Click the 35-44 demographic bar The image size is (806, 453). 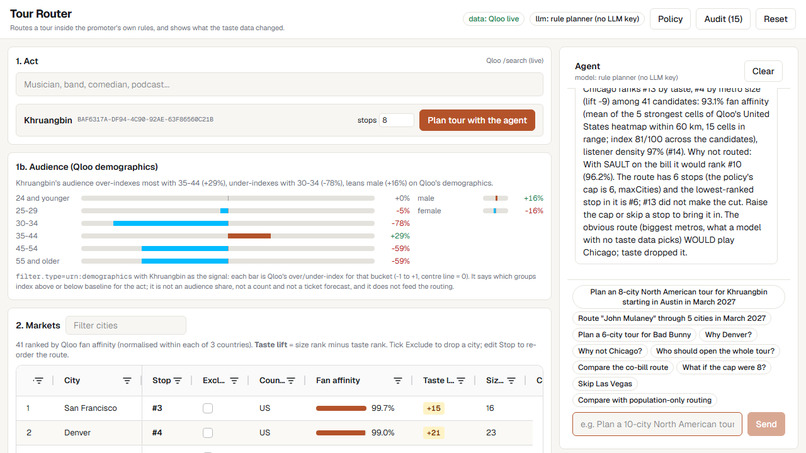(x=249, y=236)
